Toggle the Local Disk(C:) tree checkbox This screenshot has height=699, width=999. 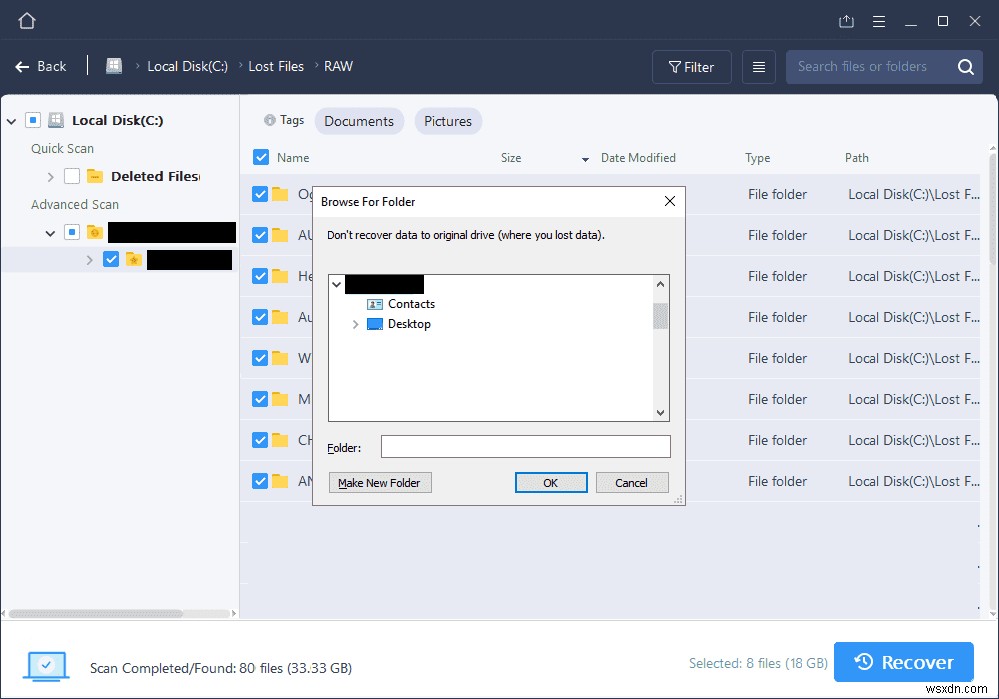[x=33, y=120]
